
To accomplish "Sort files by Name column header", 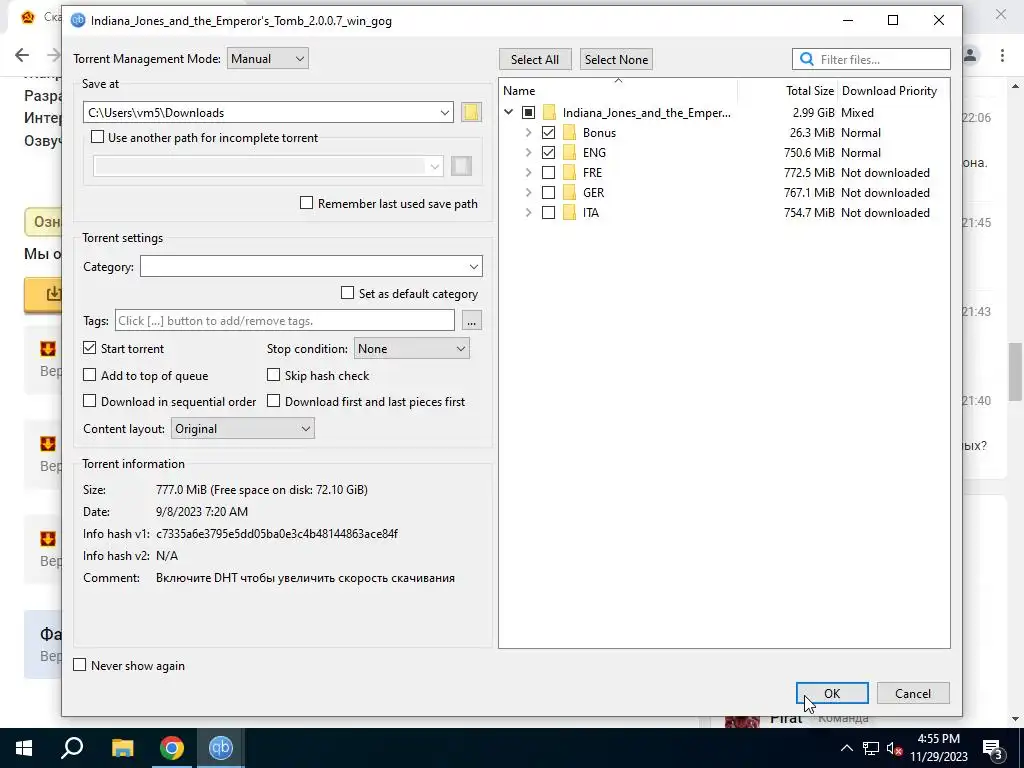I will click(x=618, y=91).
